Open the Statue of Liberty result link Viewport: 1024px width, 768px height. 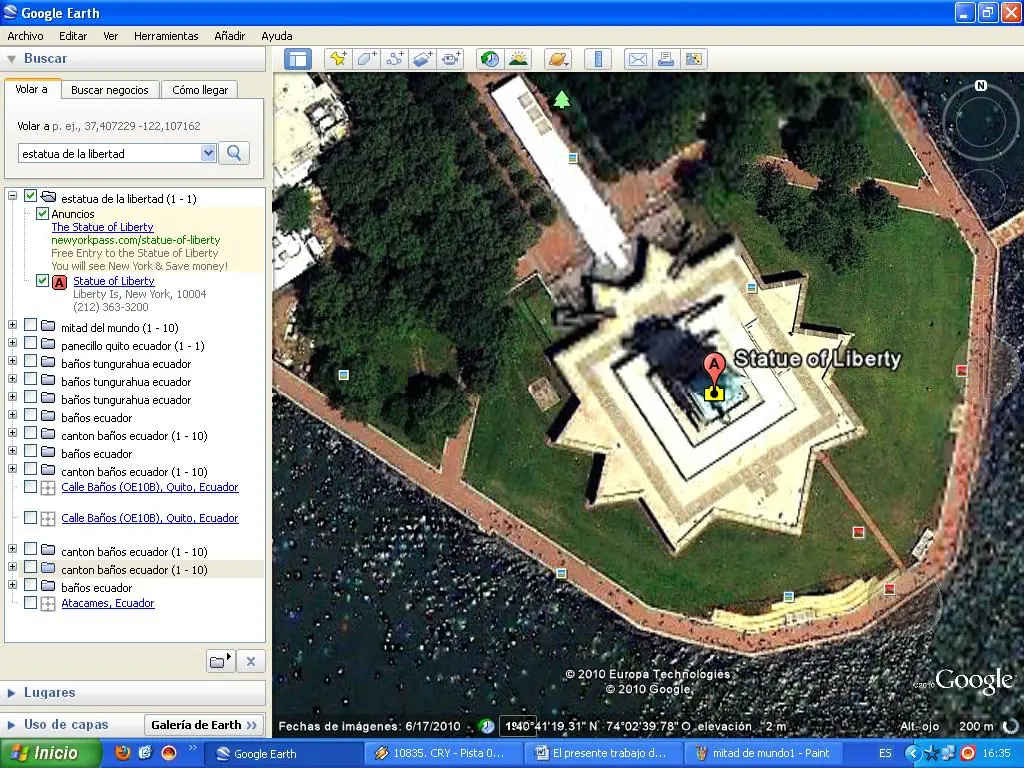point(114,281)
